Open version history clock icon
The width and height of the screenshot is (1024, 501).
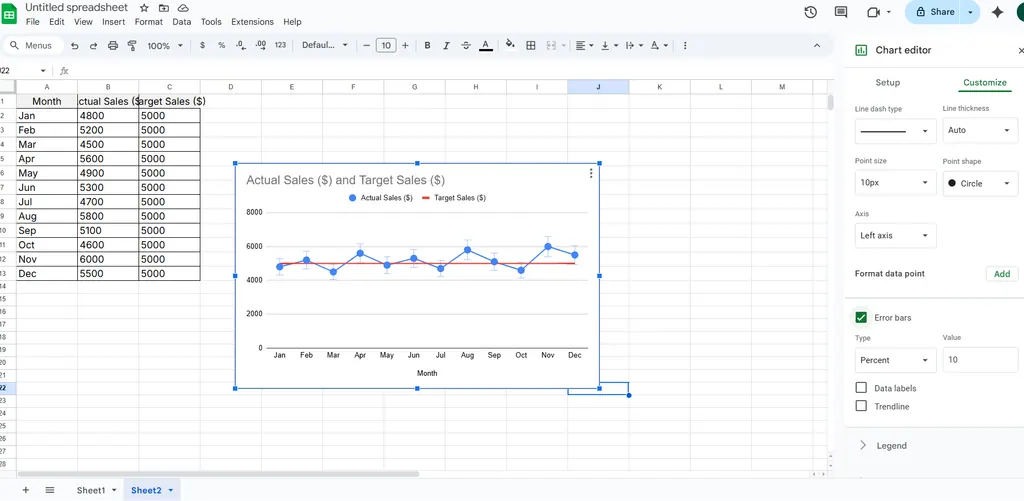click(810, 12)
